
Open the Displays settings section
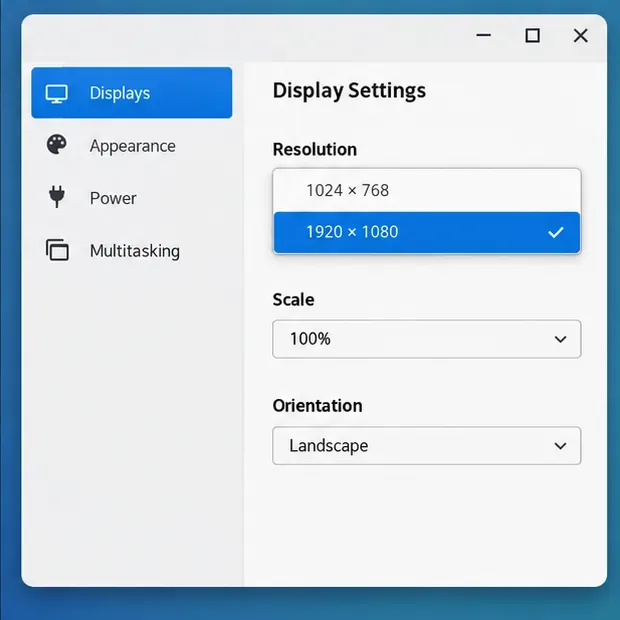(132, 93)
